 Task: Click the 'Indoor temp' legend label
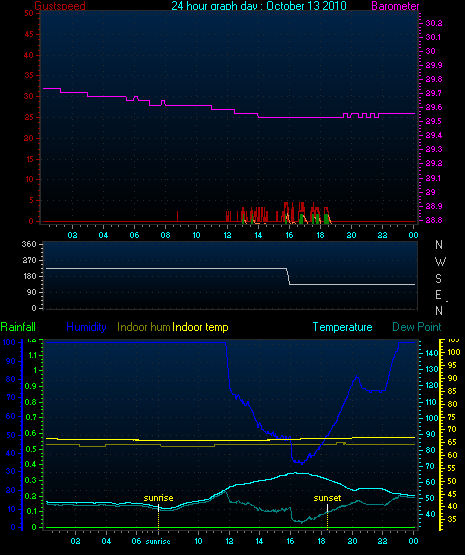[200, 327]
